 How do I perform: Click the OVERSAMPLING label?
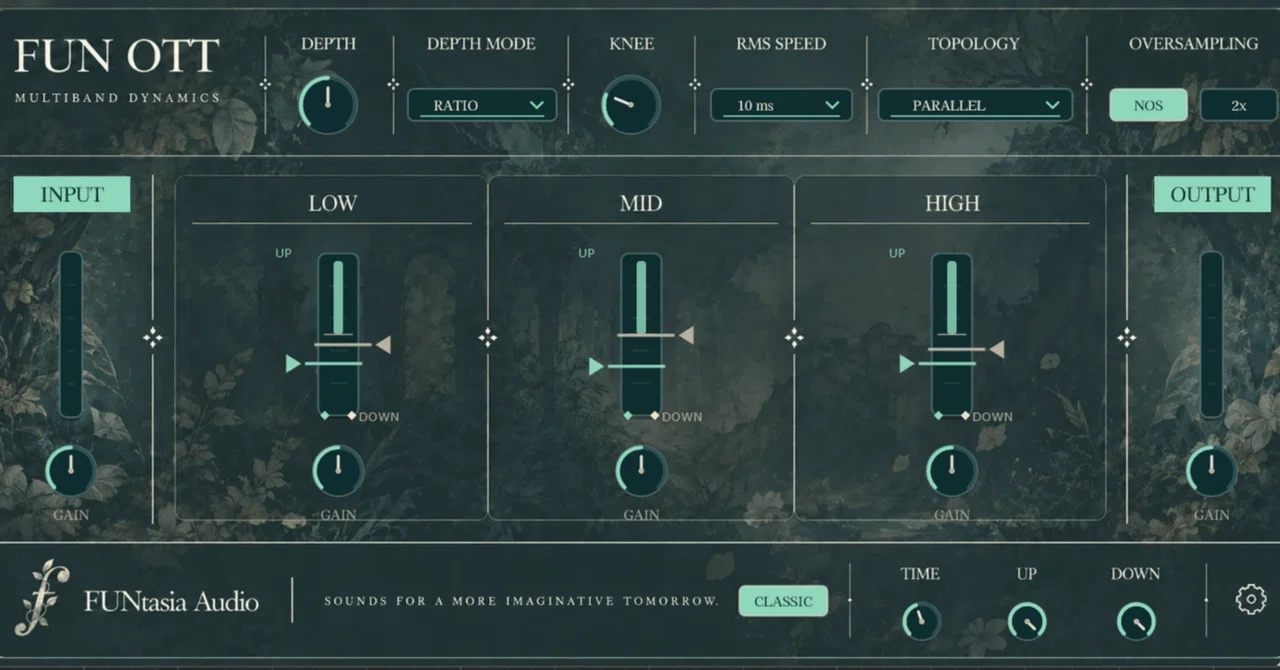click(1193, 44)
